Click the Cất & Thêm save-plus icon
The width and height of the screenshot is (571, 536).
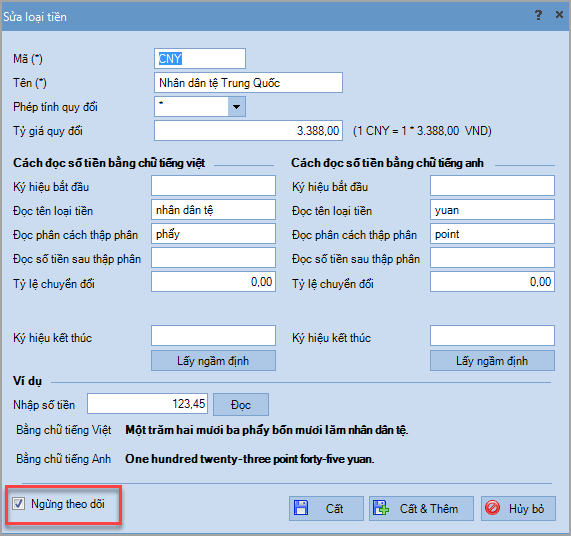[x=381, y=508]
